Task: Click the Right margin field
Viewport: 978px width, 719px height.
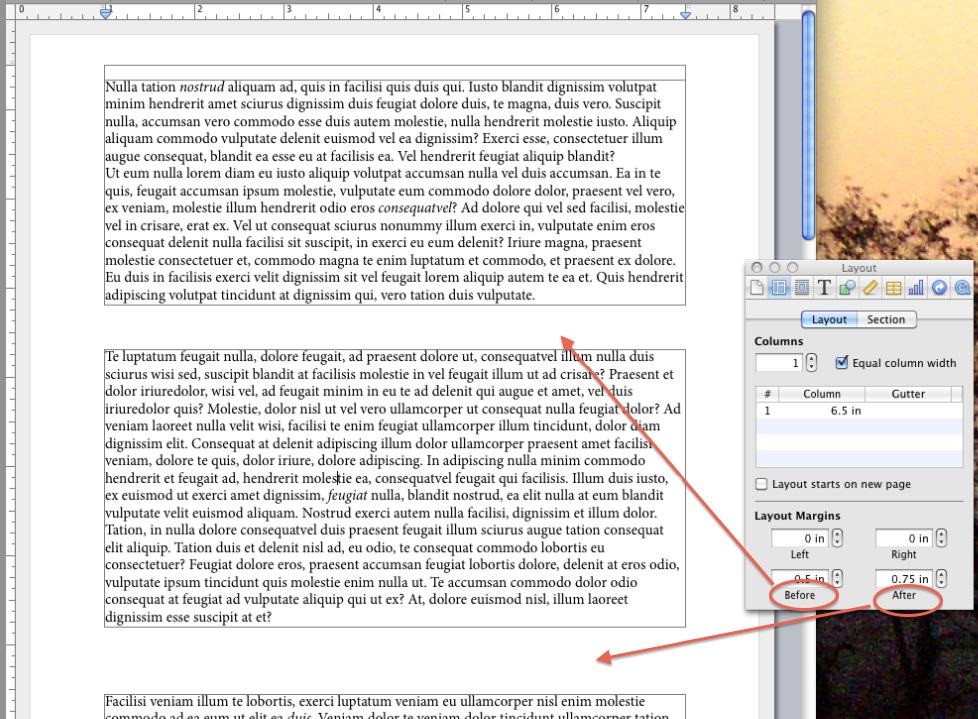Action: (903, 538)
